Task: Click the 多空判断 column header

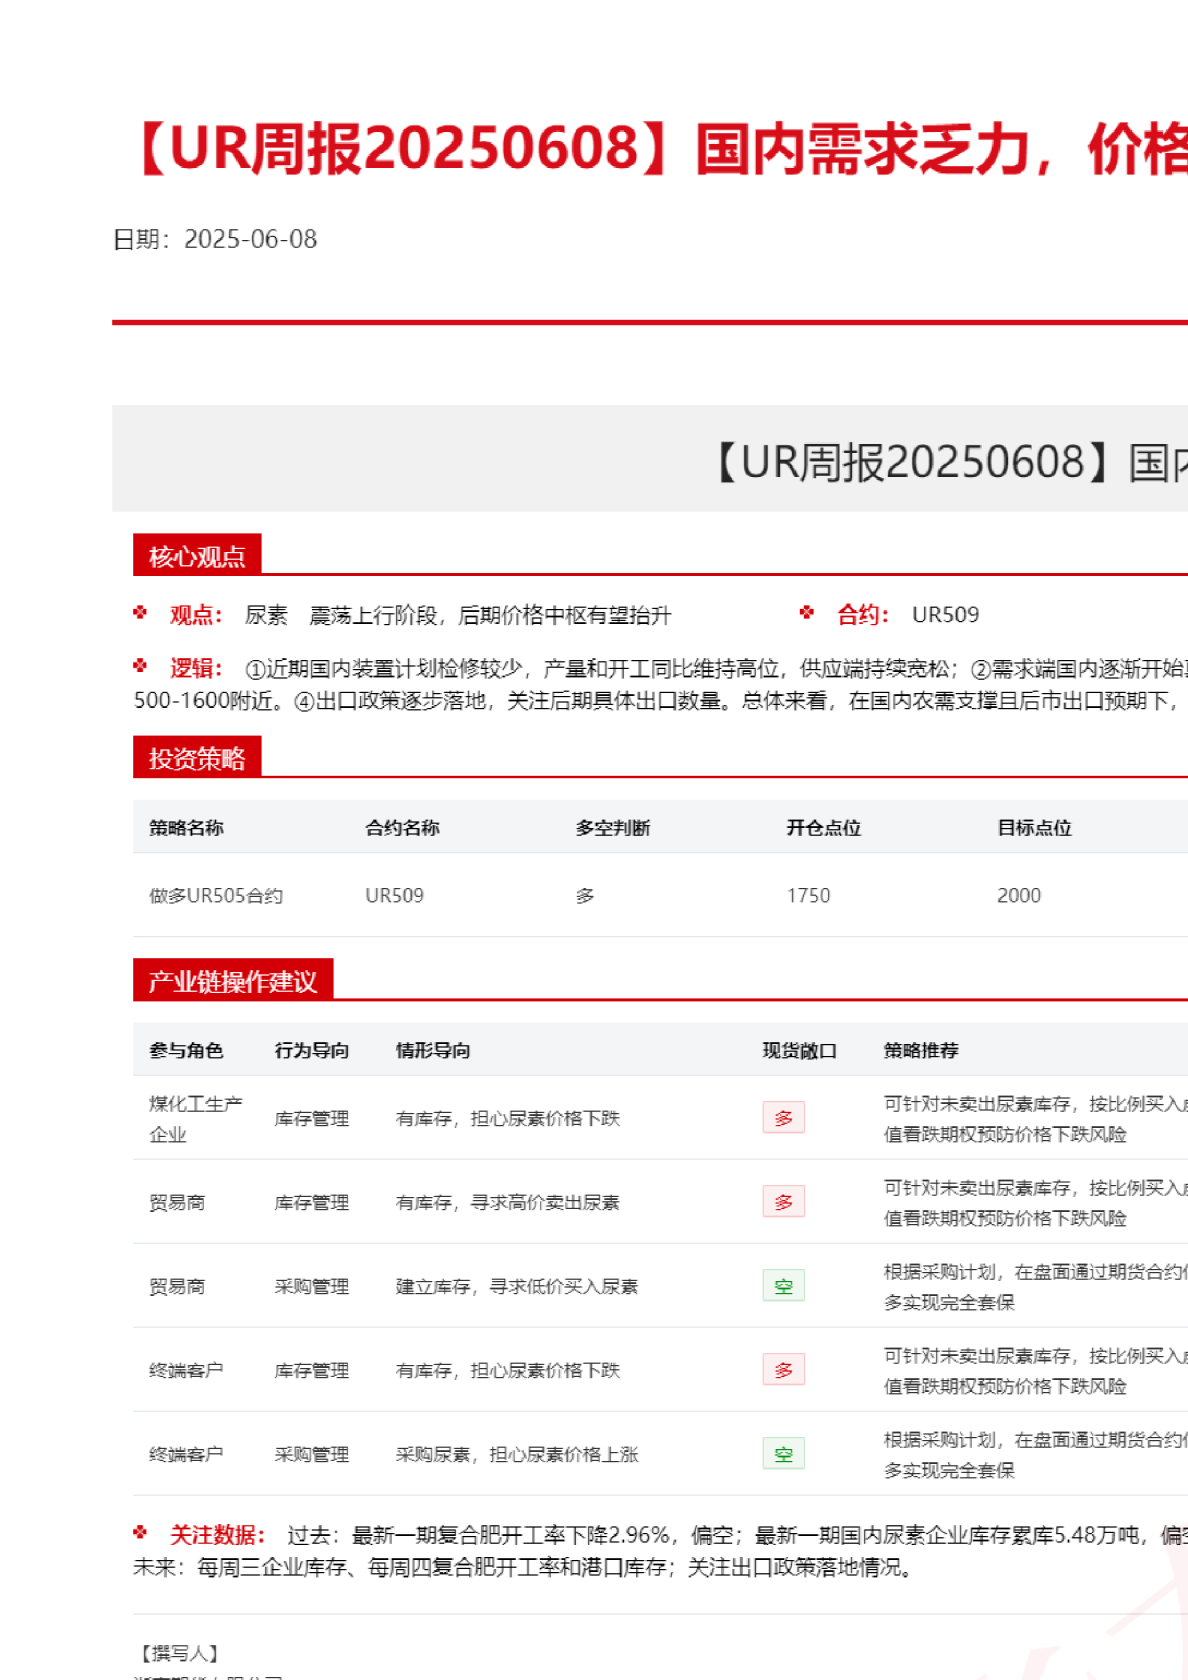Action: pos(612,828)
